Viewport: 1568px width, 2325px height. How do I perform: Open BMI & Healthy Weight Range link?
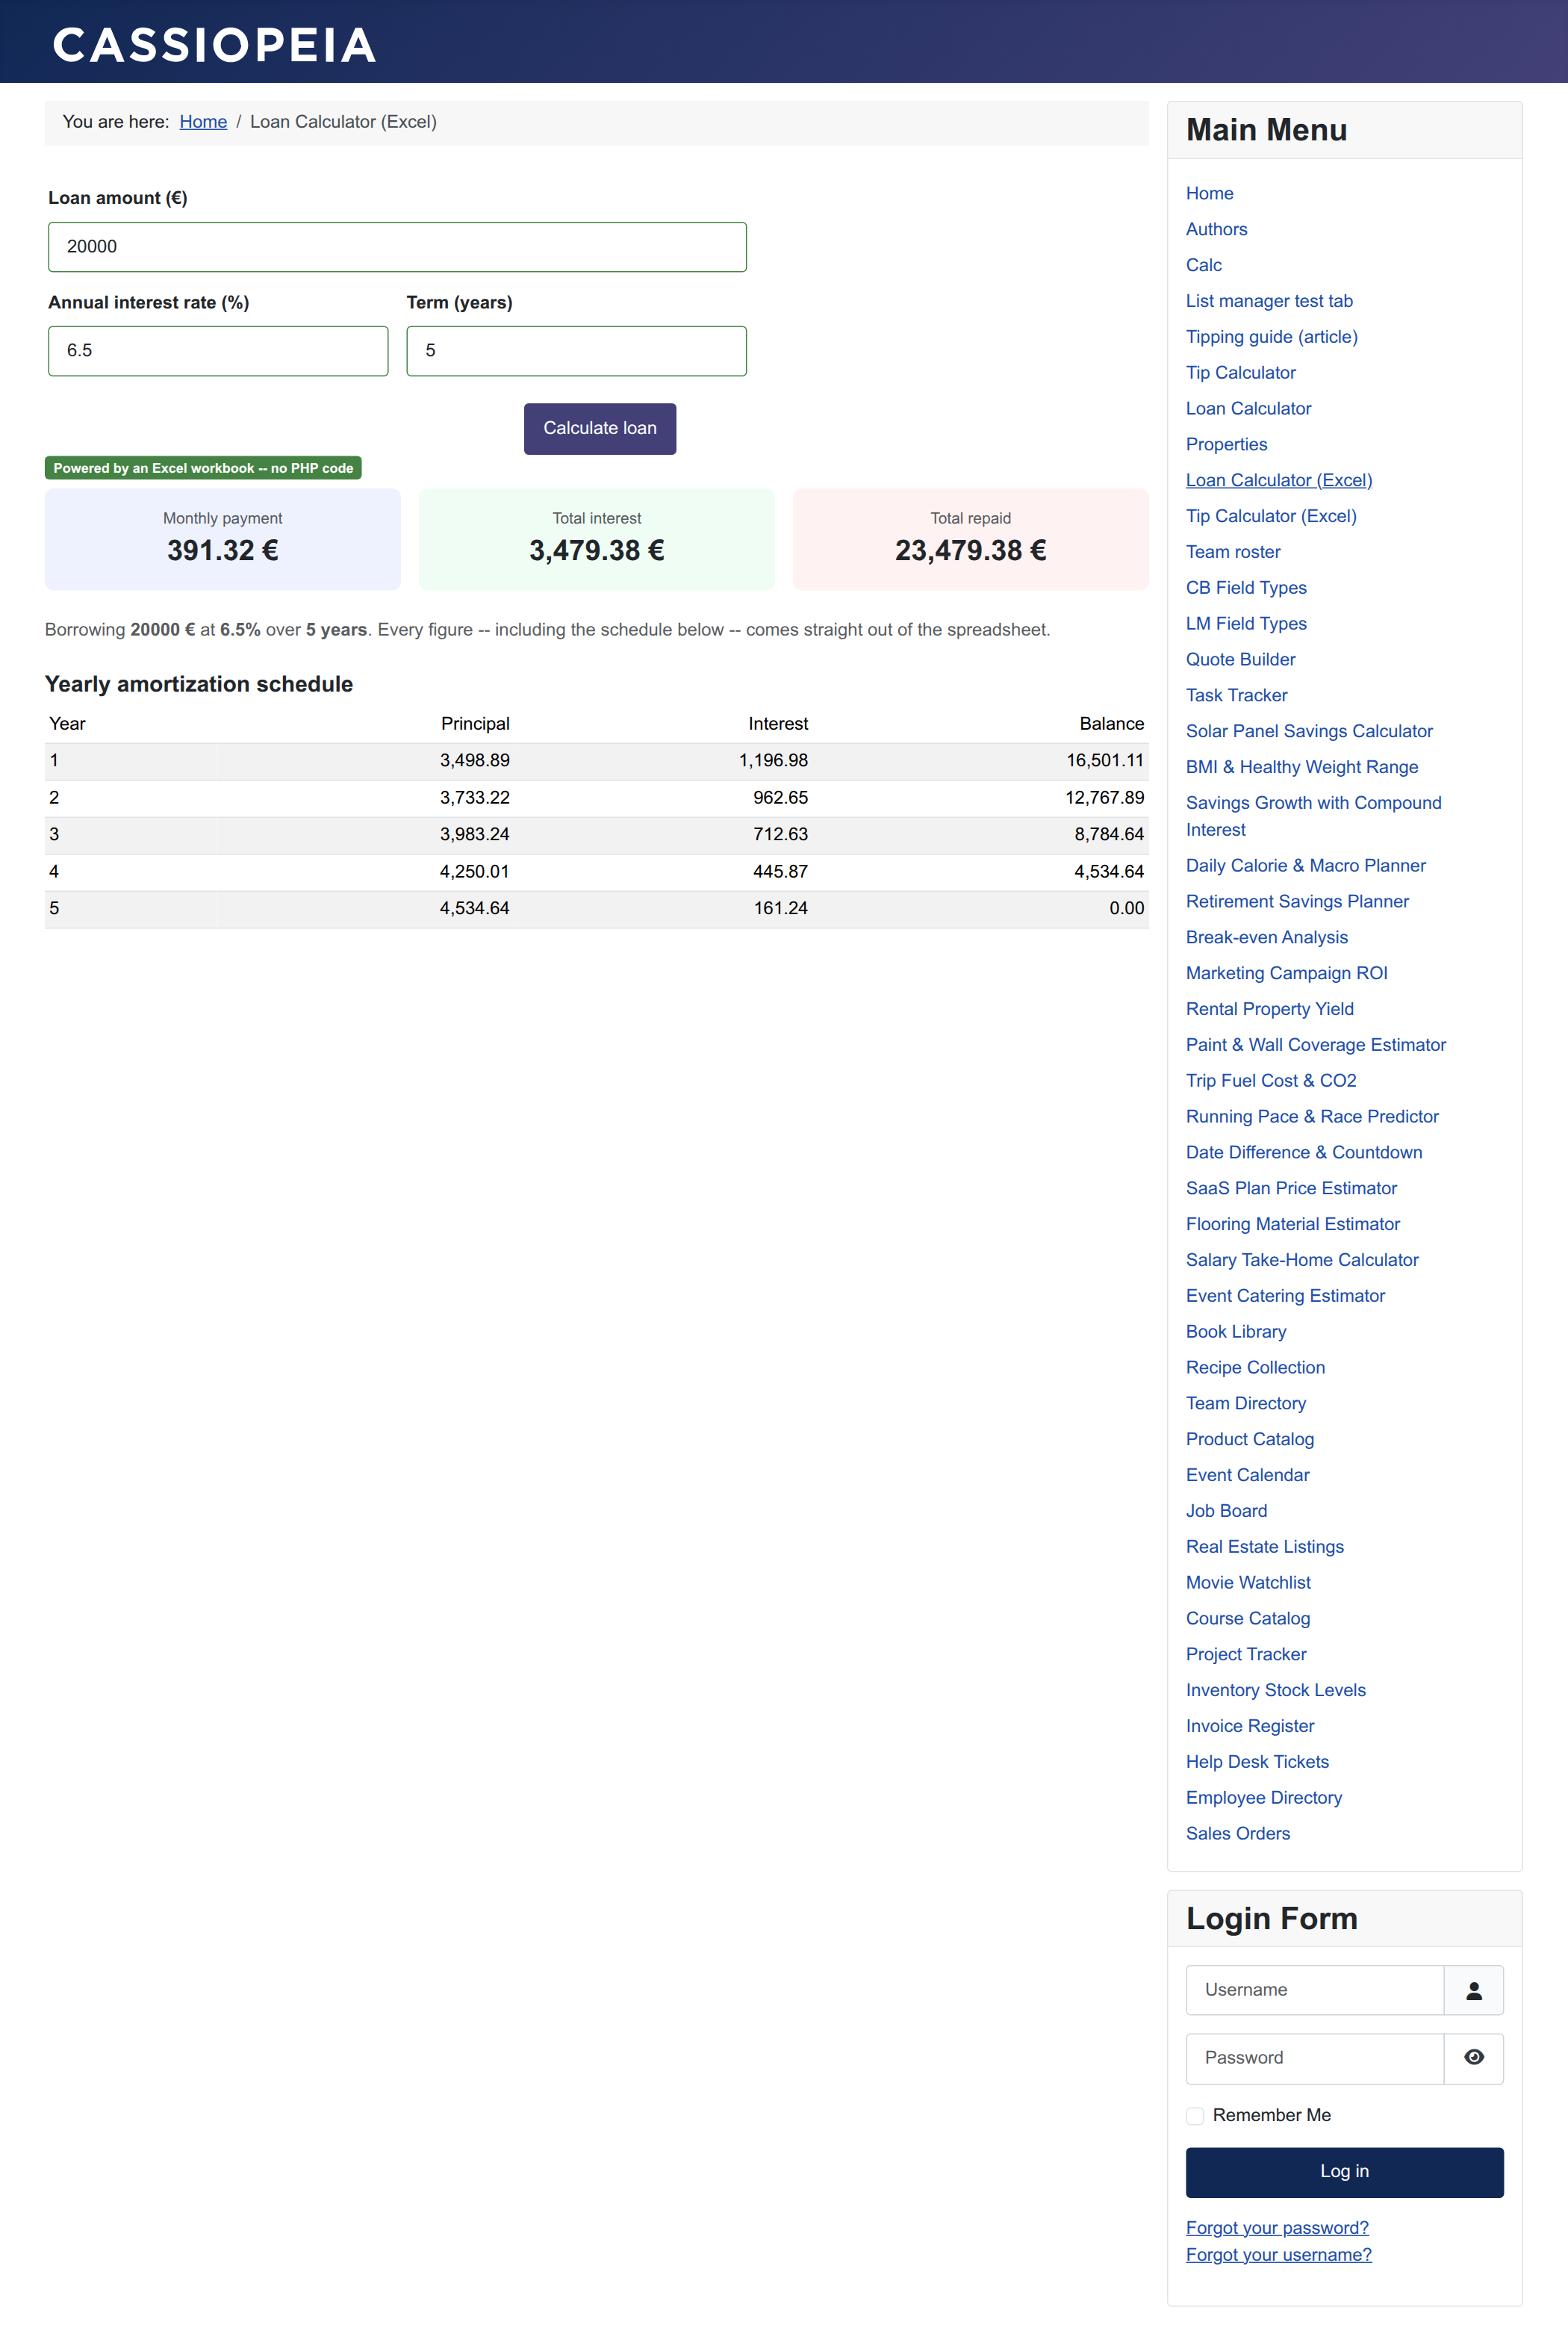tap(1301, 767)
